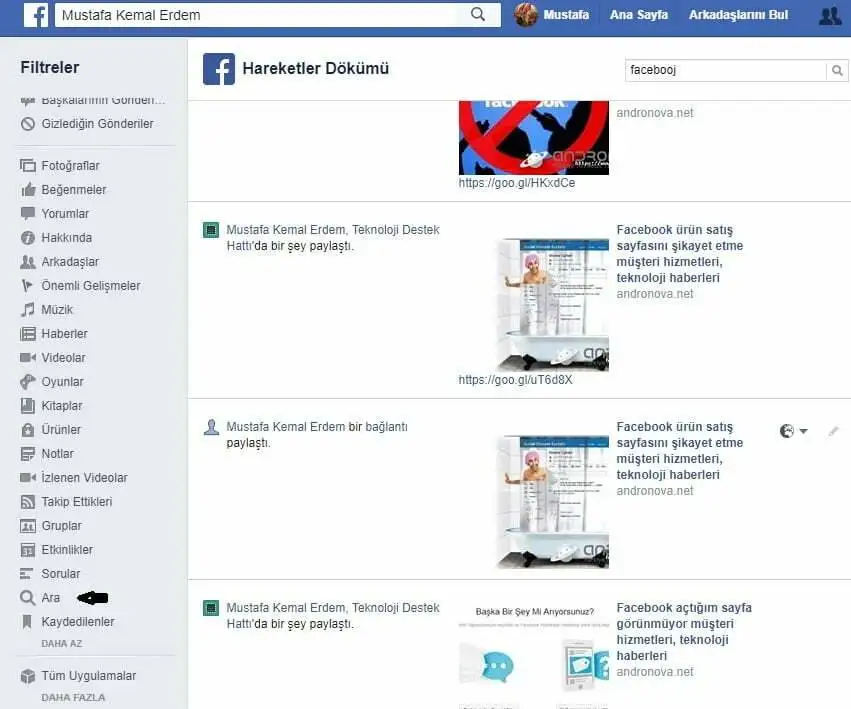Select the Beğenmeler filter label
The image size is (851, 709).
(x=74, y=189)
